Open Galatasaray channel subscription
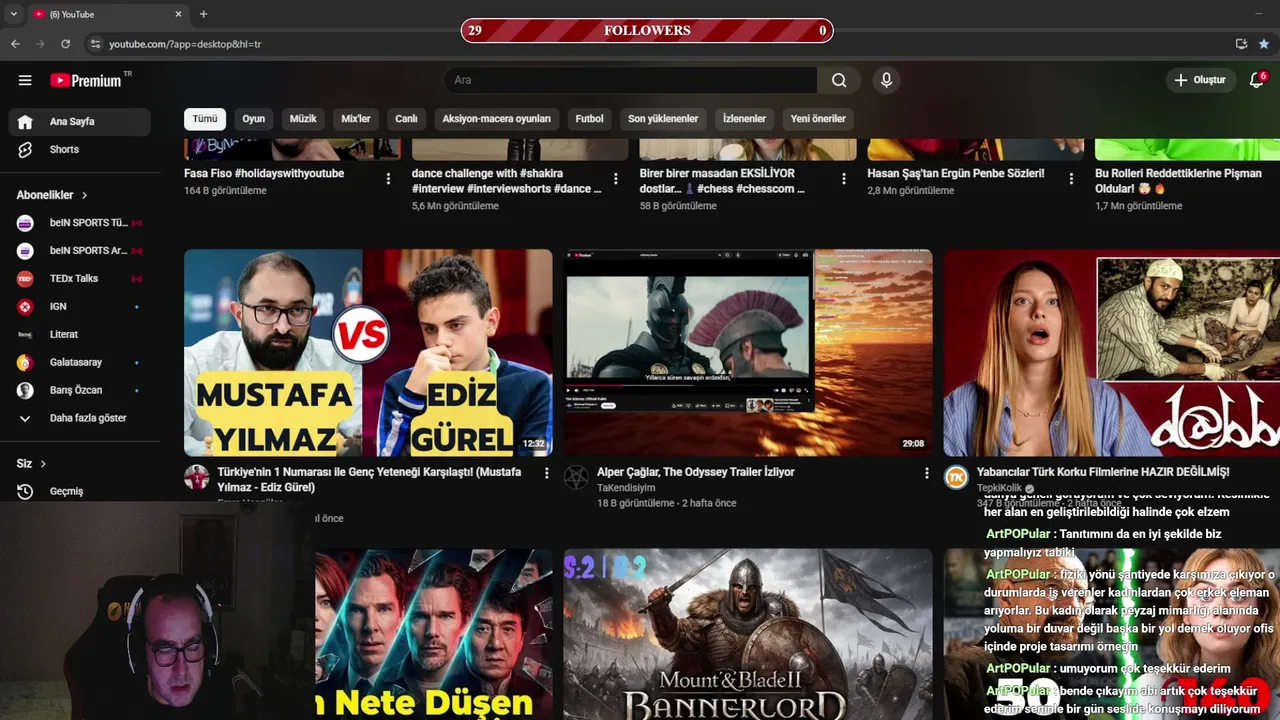1280x720 pixels. (80, 362)
